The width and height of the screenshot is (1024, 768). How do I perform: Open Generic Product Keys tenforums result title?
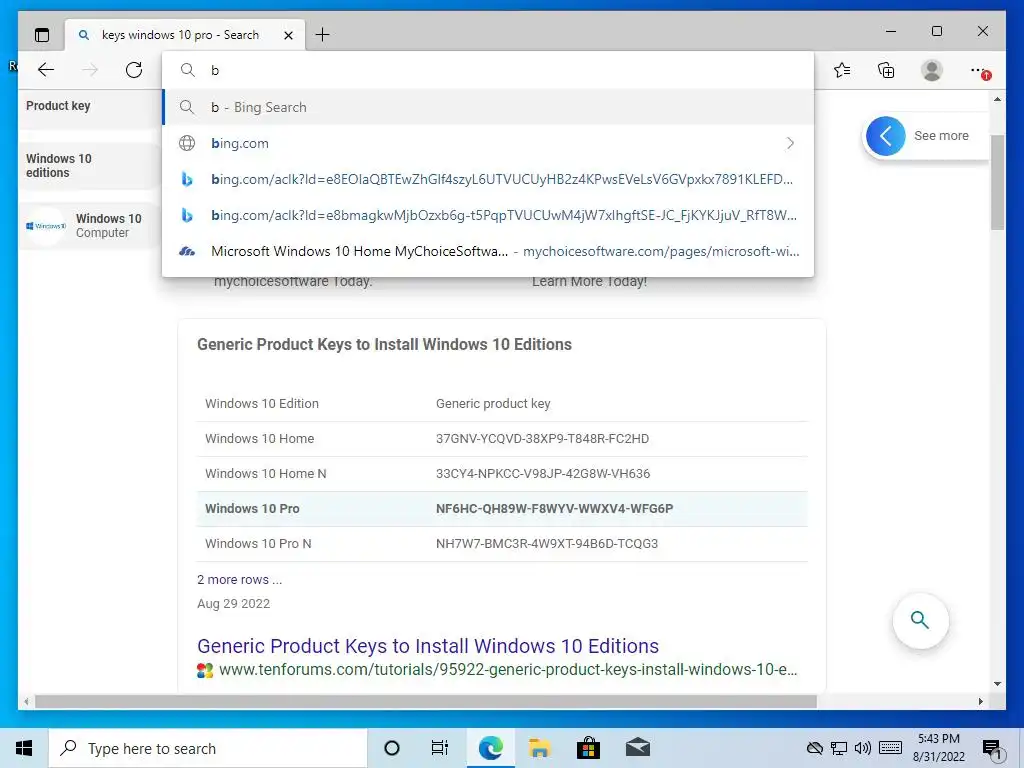(x=428, y=646)
